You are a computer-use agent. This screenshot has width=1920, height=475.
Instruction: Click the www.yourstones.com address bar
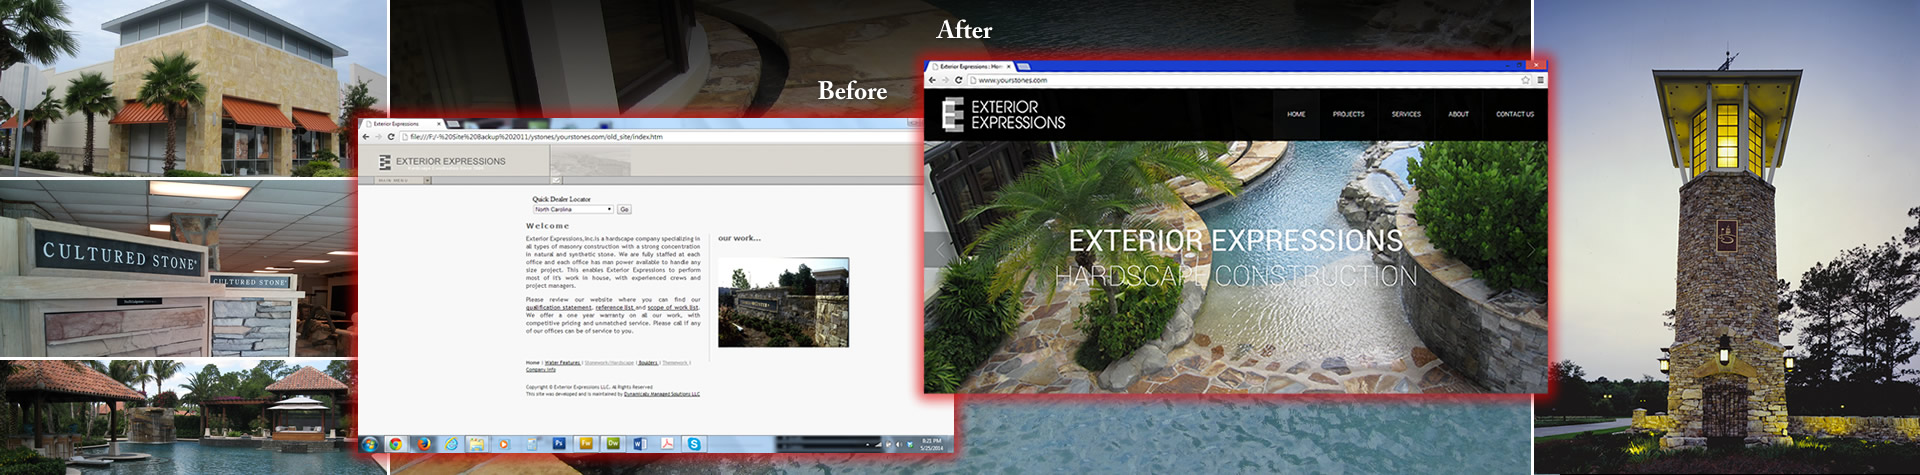tap(1250, 80)
